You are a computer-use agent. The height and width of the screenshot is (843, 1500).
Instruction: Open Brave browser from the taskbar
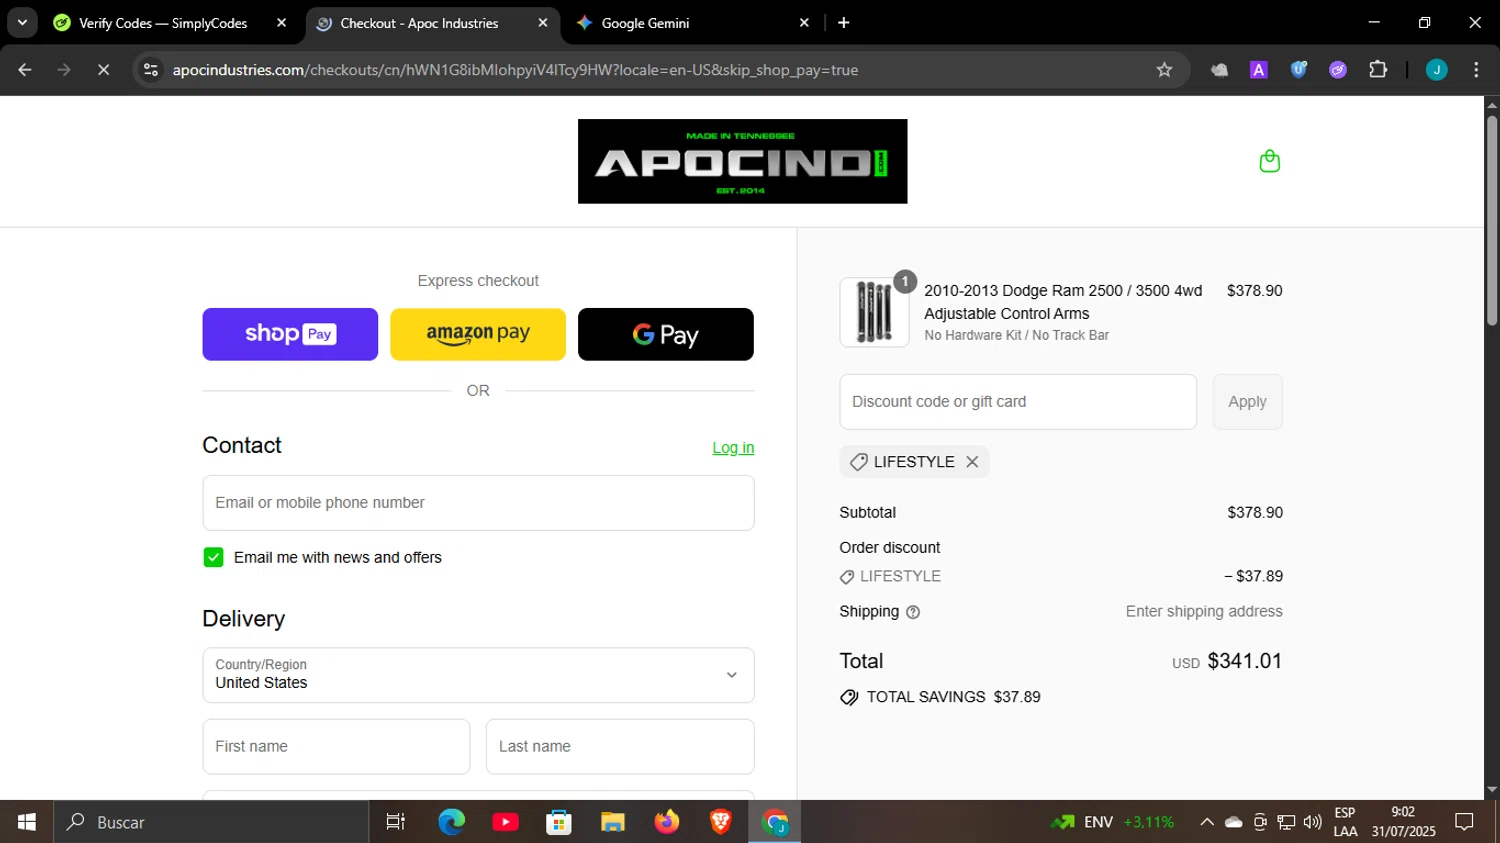[x=721, y=822]
